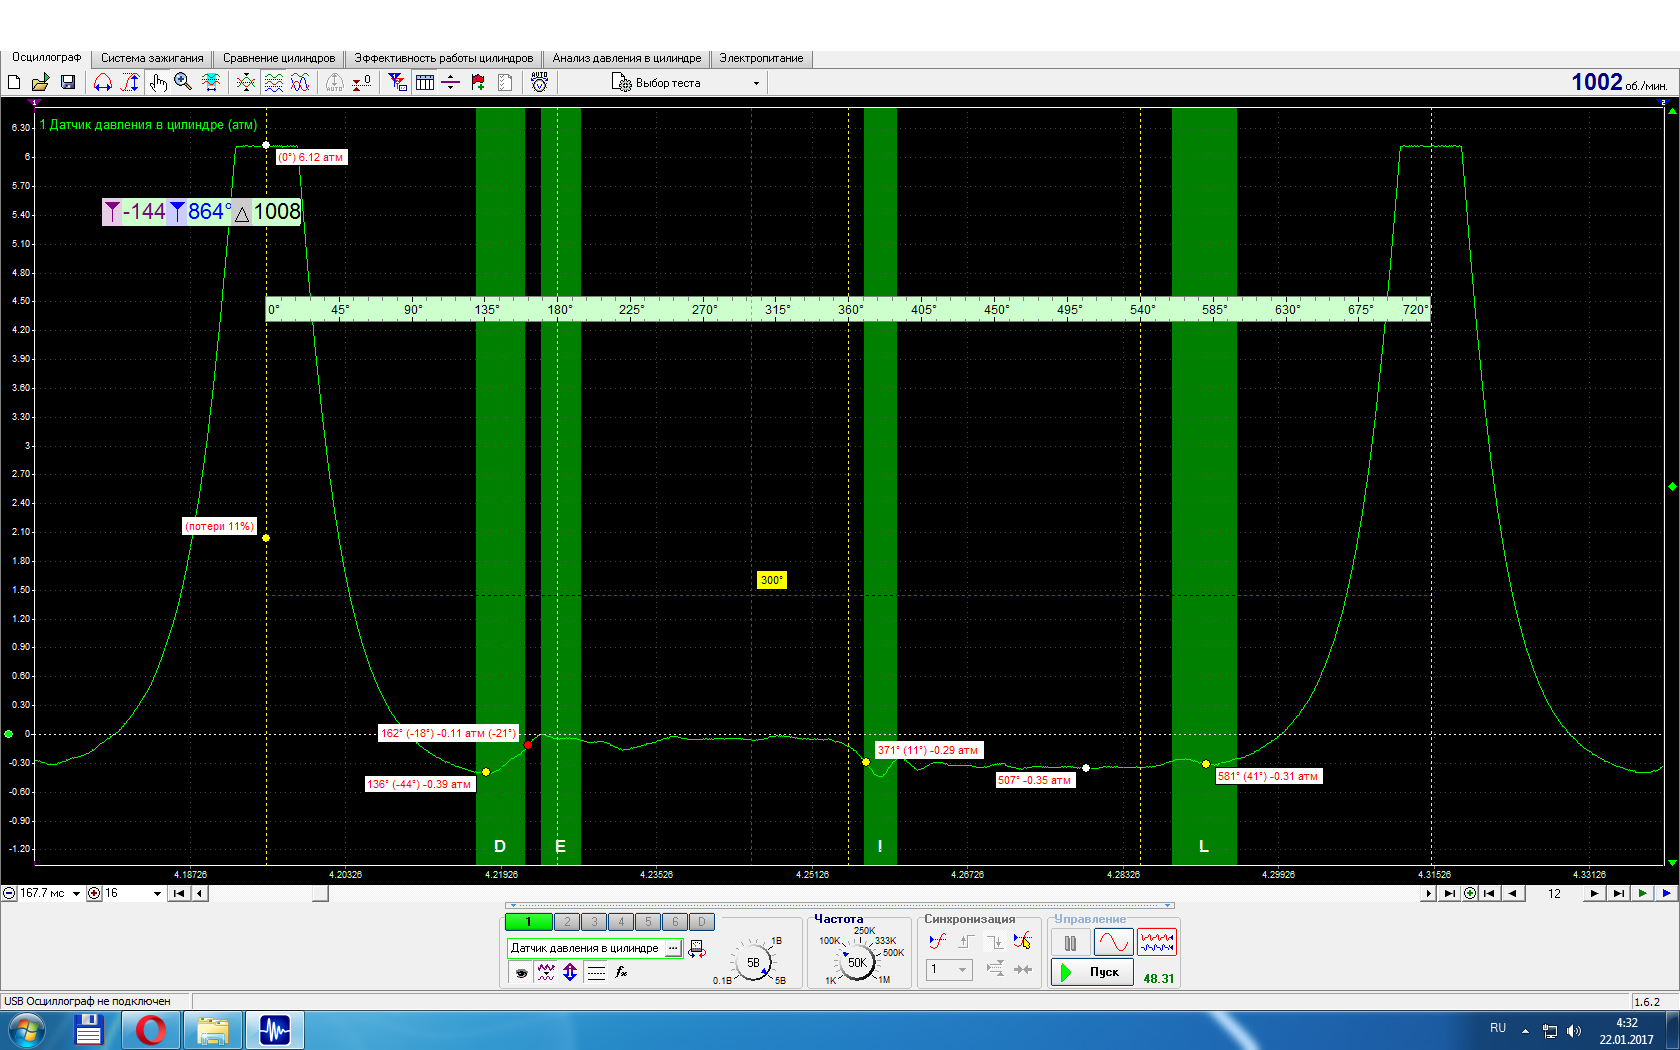Toggle the purple waveform filter button
Screen dimensions: 1680x1050
point(546,972)
